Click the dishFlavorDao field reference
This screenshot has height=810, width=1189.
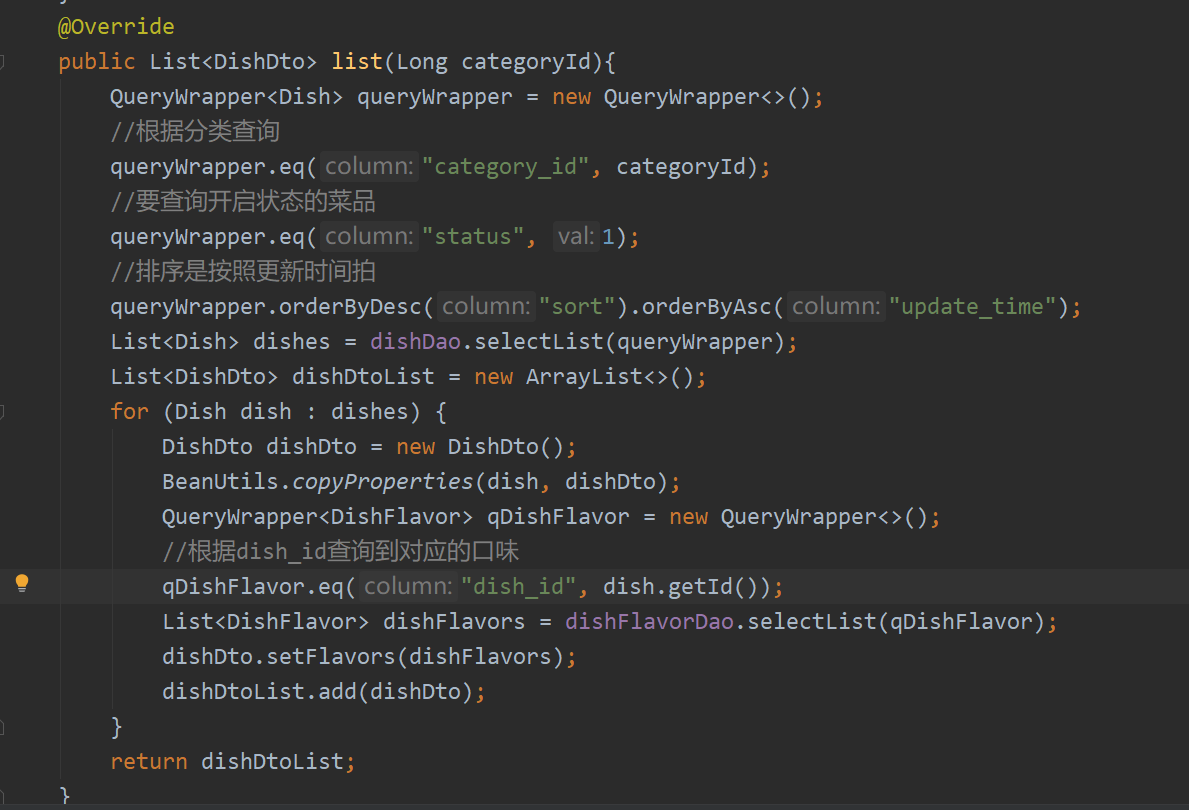click(x=649, y=622)
